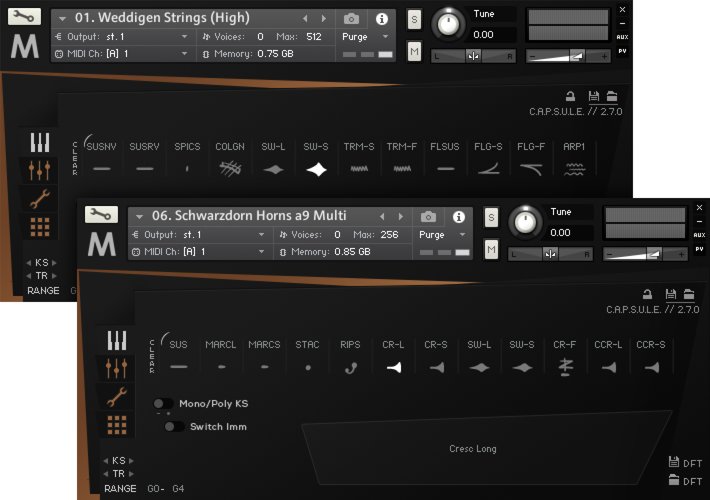Image resolution: width=710 pixels, height=500 pixels.
Task: Solo the Schwarzdorn Horns instrument
Action: (x=491, y=217)
